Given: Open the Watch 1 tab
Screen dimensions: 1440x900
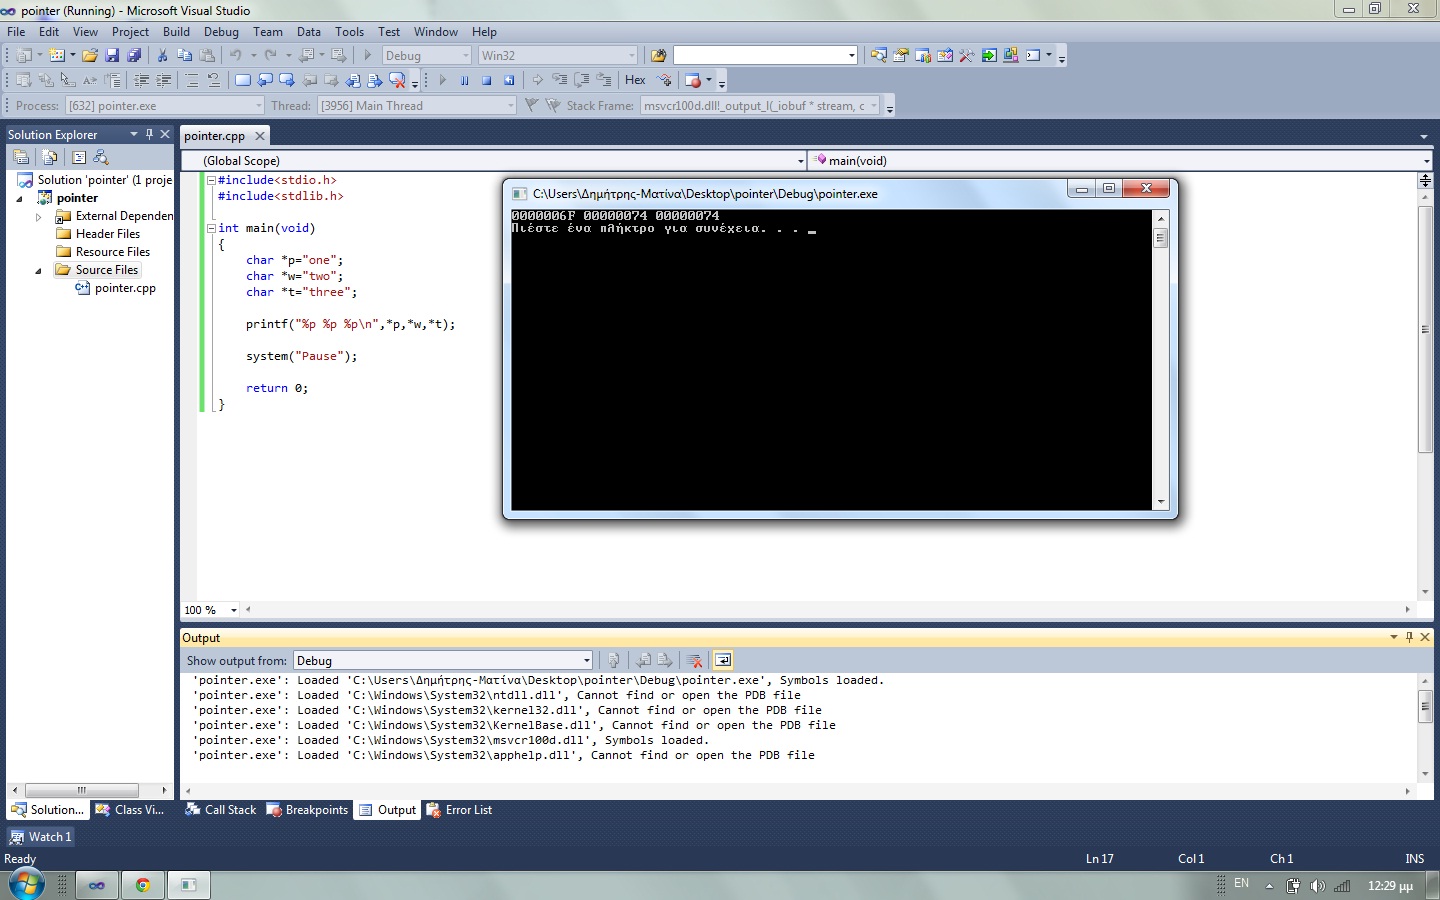Looking at the screenshot, I should tap(41, 837).
